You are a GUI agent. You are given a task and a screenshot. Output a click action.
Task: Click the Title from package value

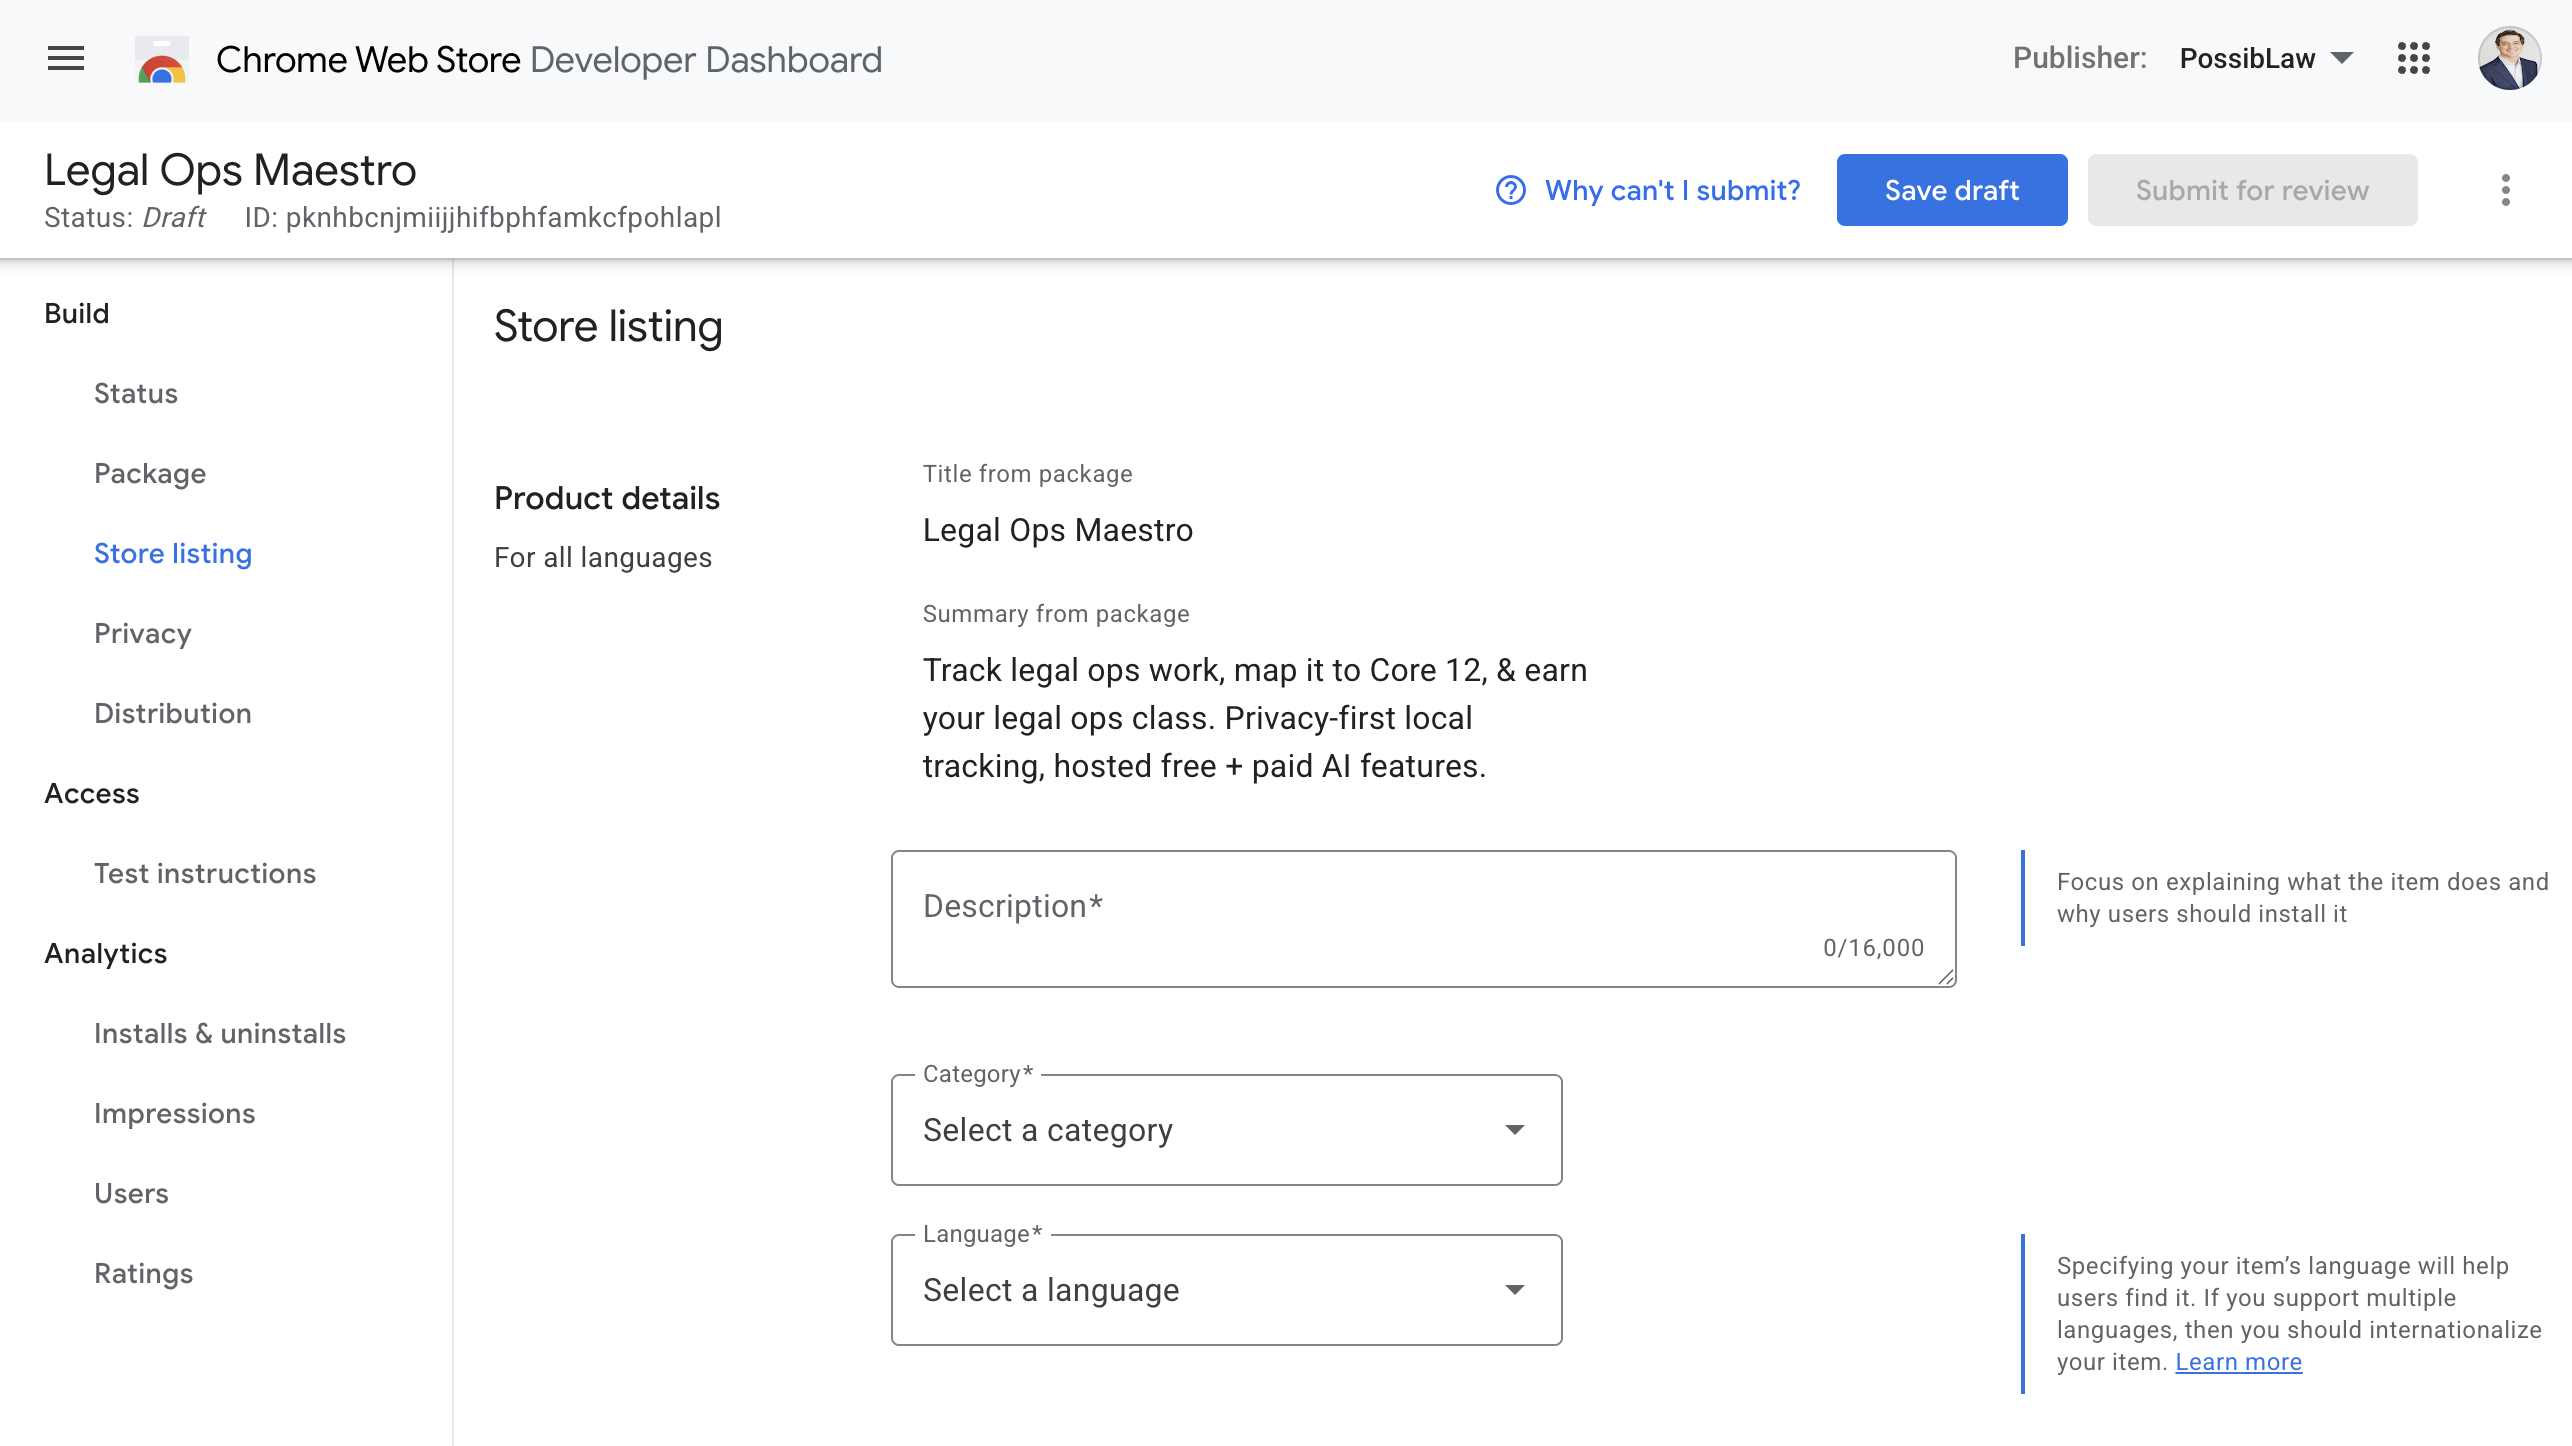click(1057, 530)
